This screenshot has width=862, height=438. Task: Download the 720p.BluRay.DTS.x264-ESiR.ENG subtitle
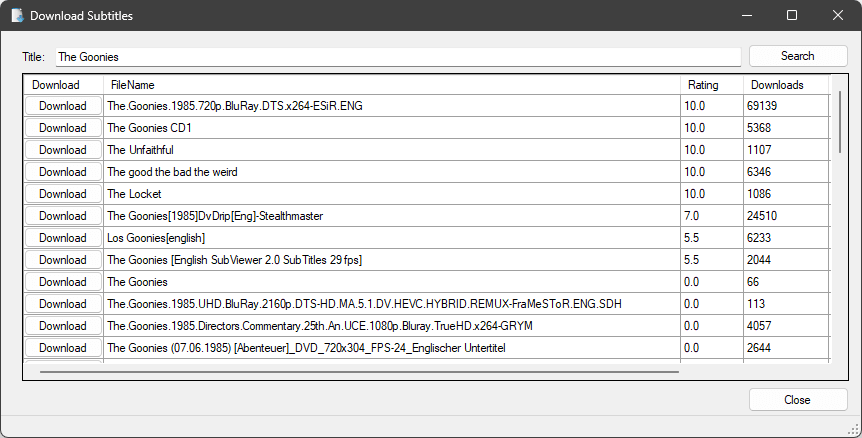[x=63, y=106]
